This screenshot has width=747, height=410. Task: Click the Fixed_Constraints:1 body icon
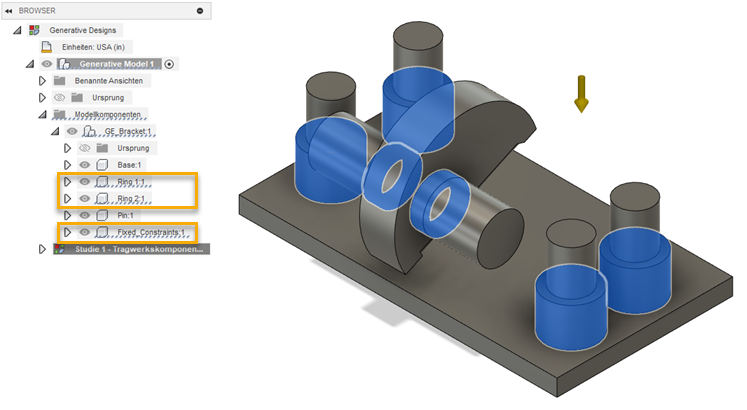[x=102, y=232]
